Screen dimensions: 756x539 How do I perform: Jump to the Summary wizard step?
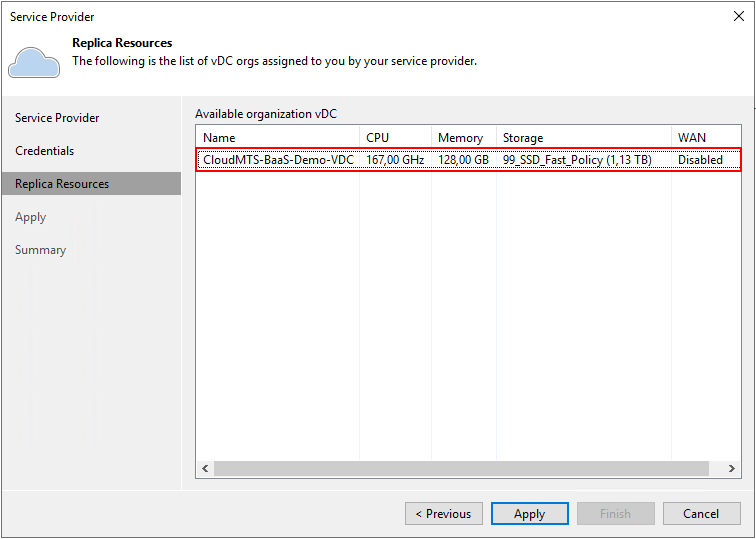(41, 250)
